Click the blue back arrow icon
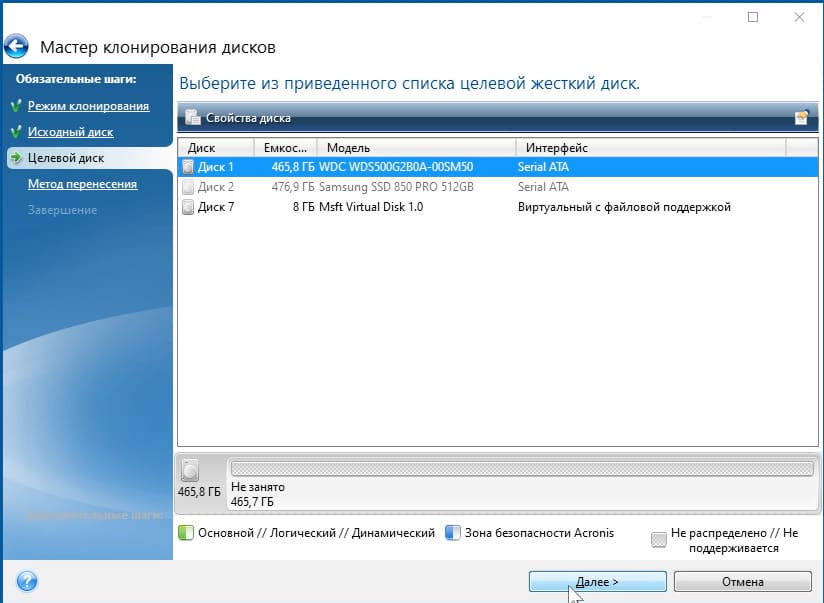 coord(16,46)
